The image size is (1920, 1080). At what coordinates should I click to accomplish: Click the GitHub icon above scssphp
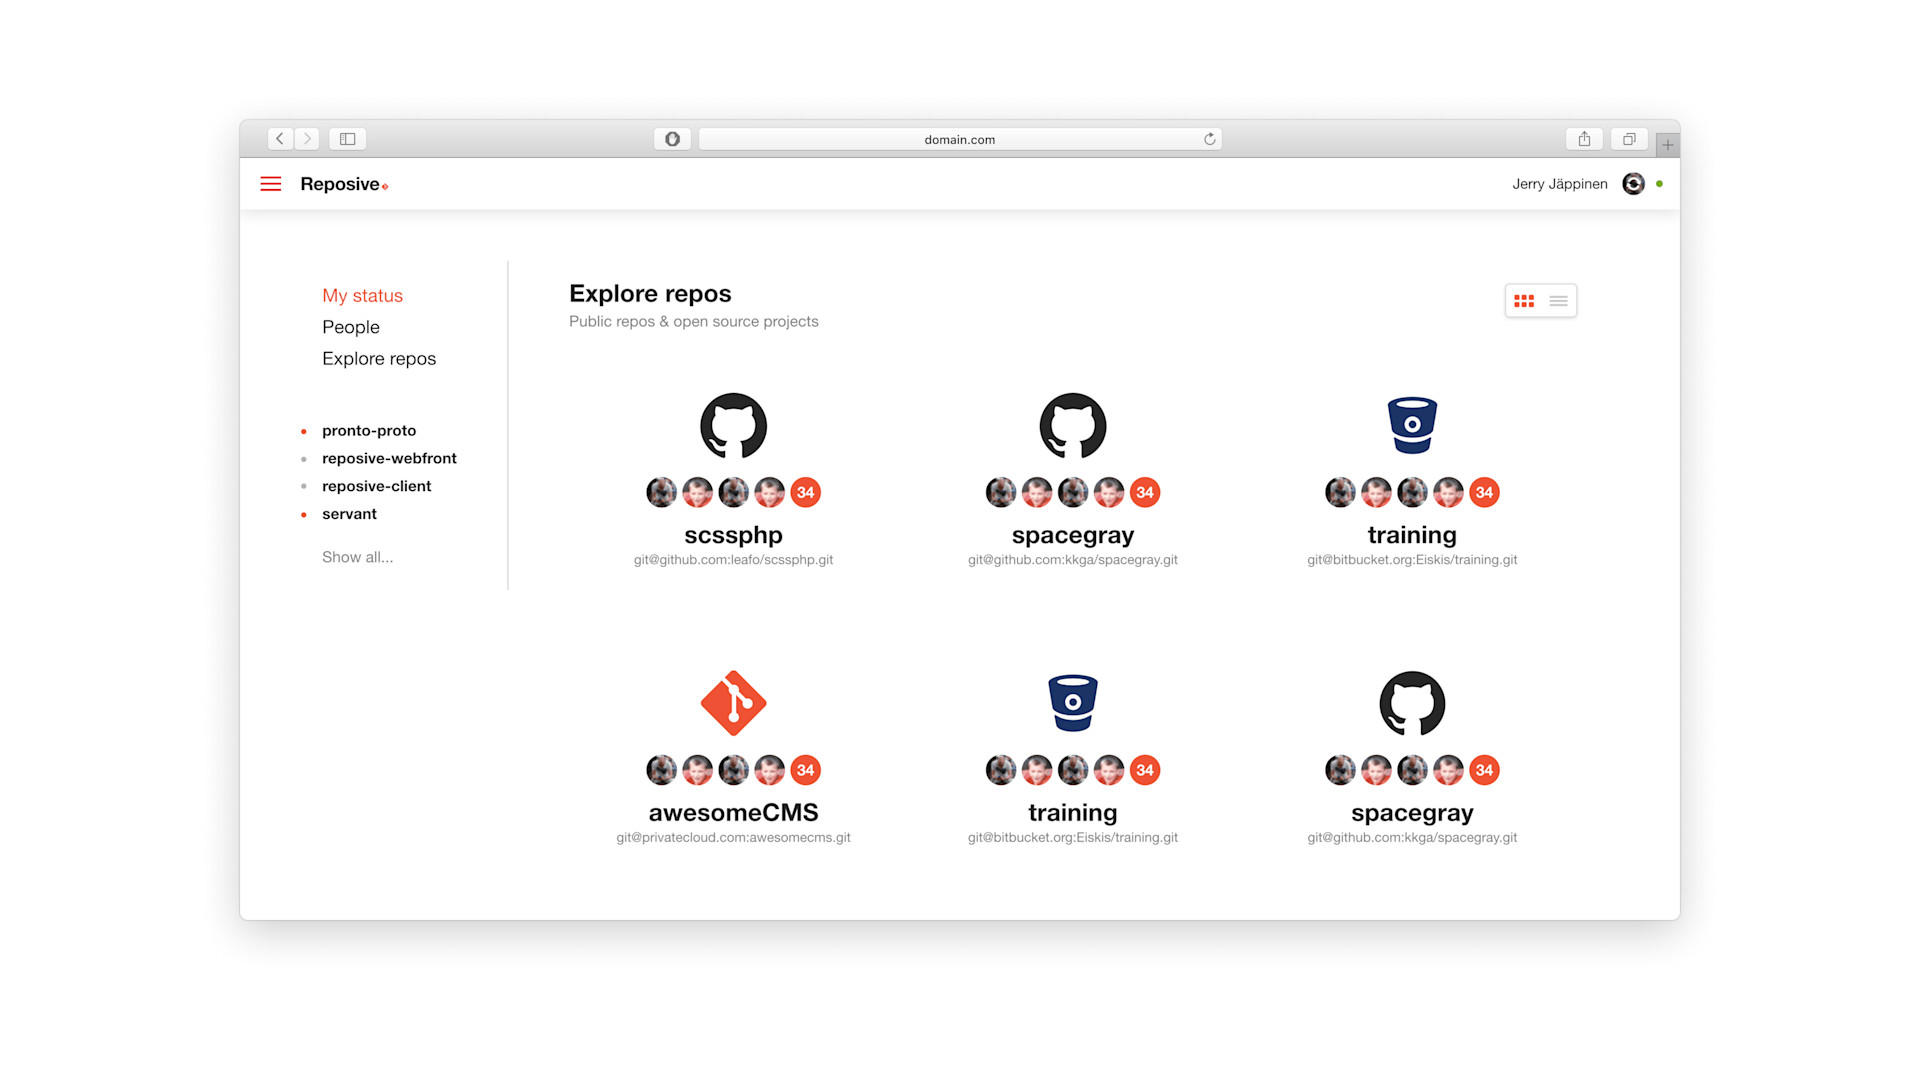tap(733, 426)
